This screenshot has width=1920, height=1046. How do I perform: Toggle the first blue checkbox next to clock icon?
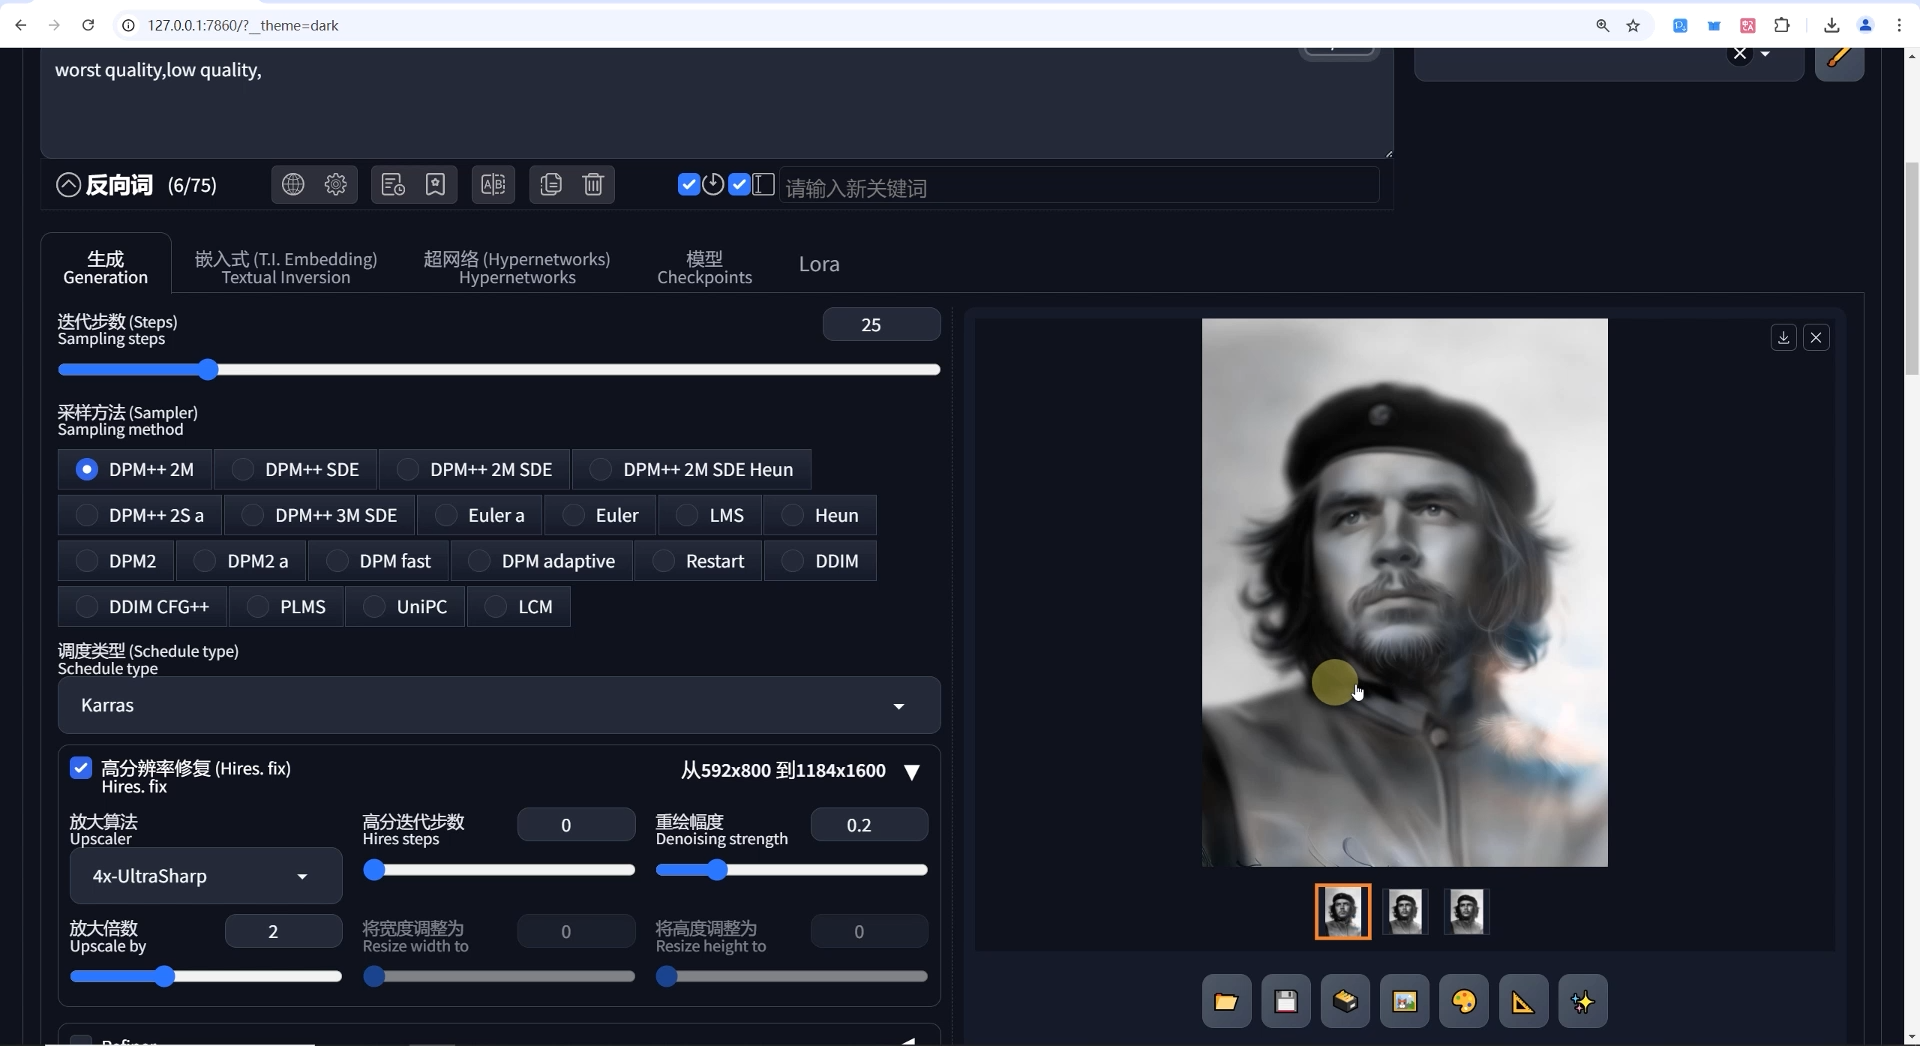tap(688, 184)
